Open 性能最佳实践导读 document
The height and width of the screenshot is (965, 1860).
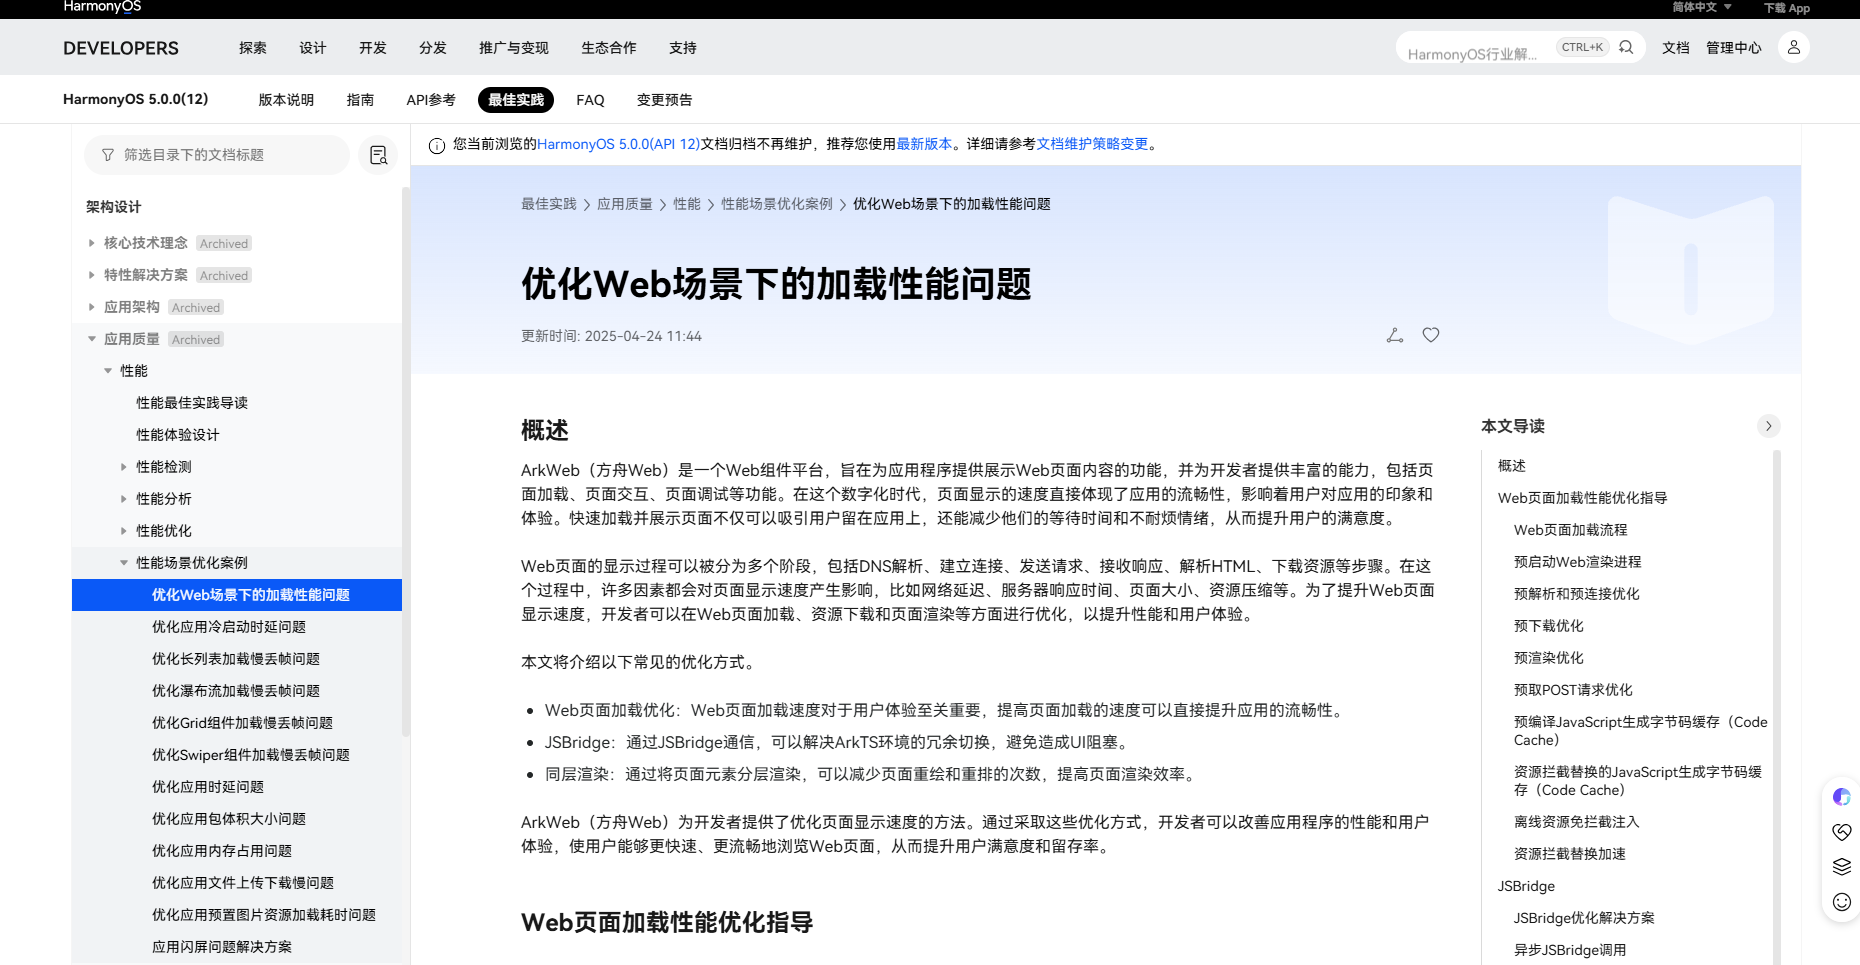(192, 403)
